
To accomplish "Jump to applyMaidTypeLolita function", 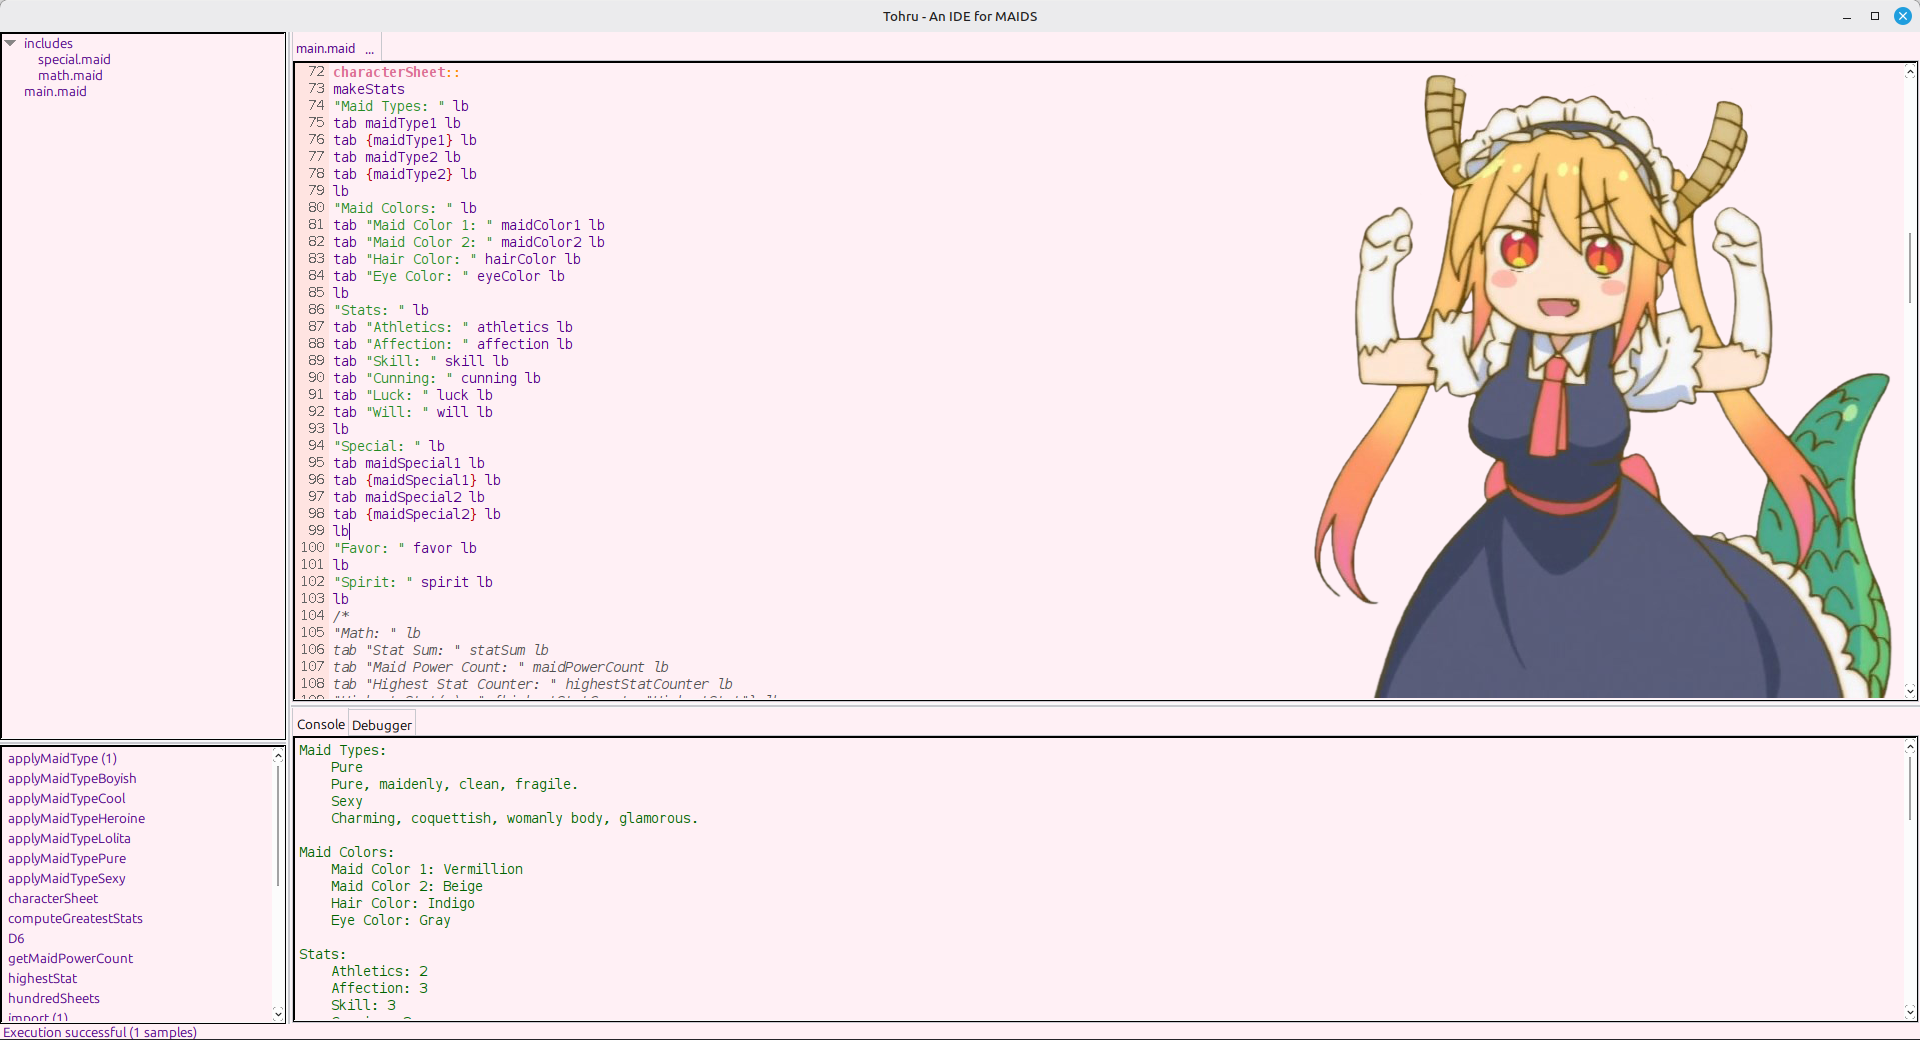I will (x=69, y=838).
